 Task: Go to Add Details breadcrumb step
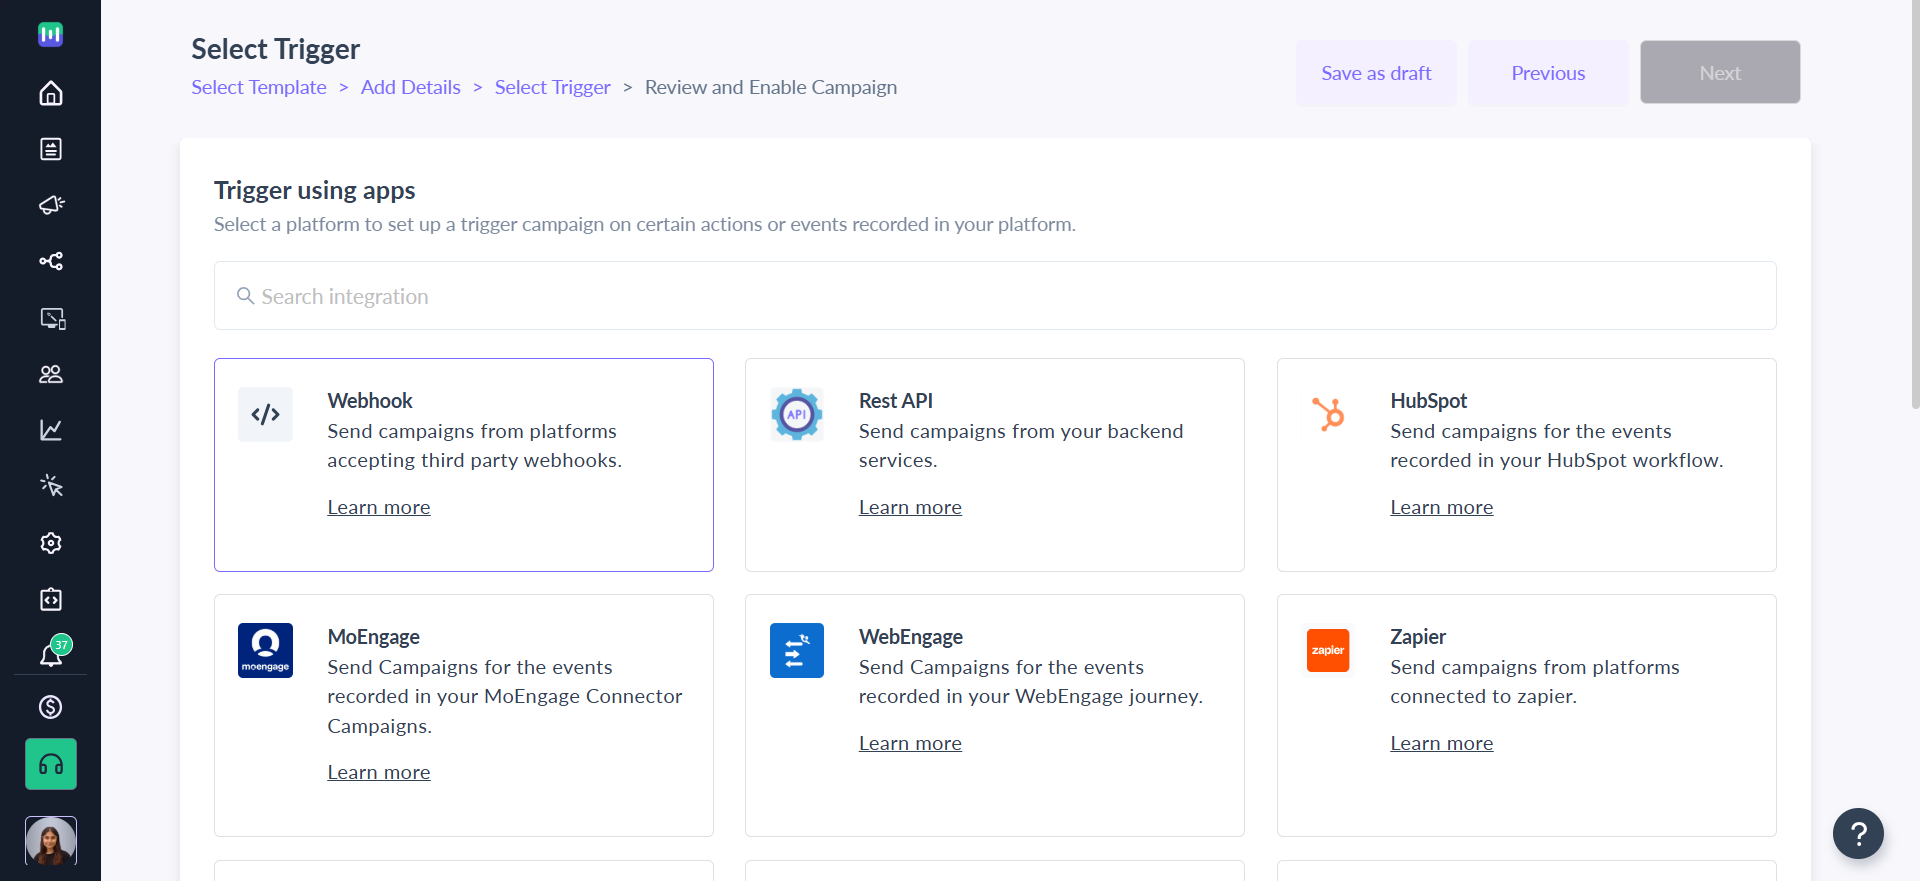[411, 87]
